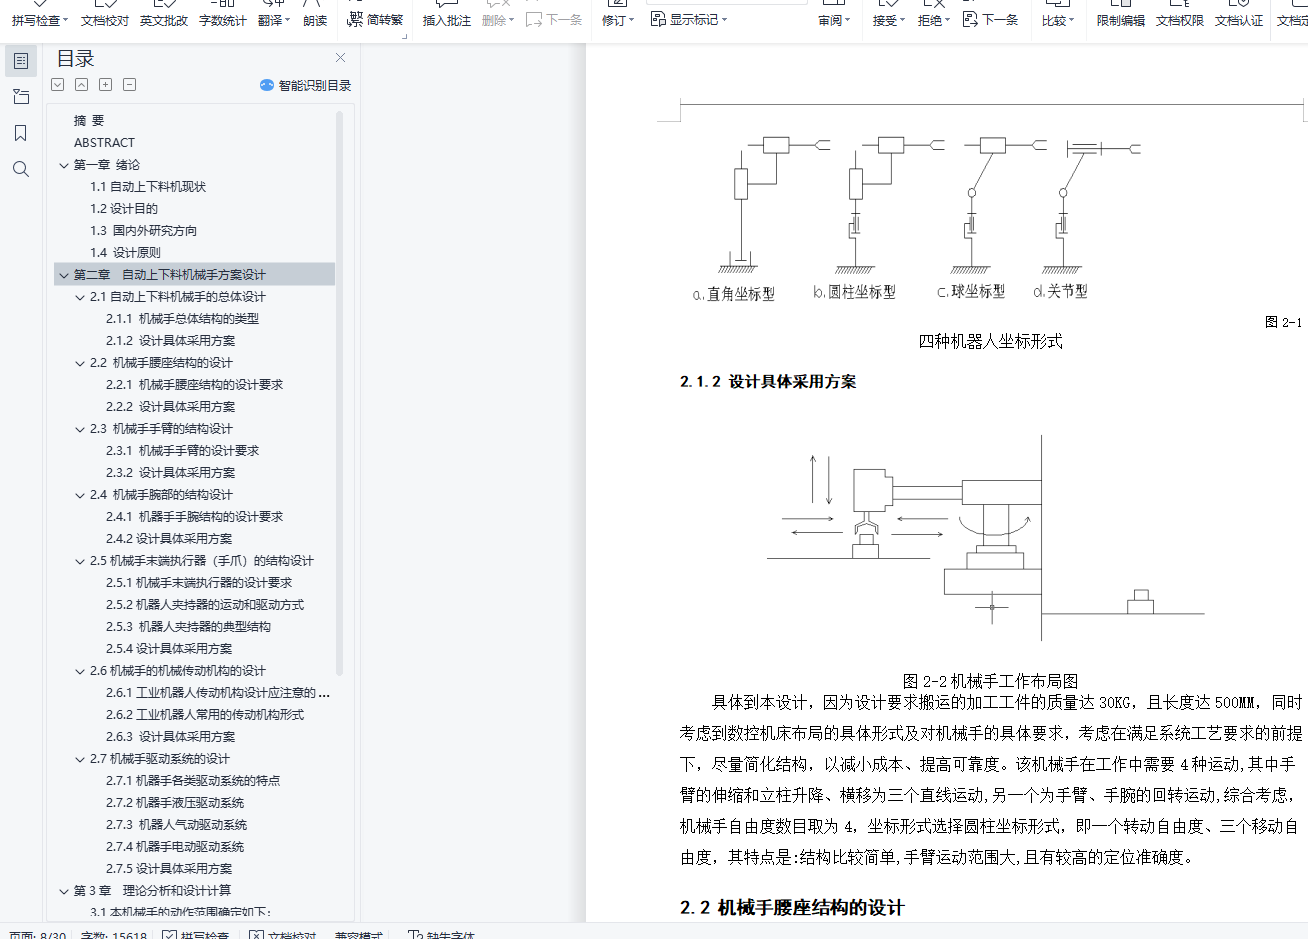The width and height of the screenshot is (1308, 939).
Task: Jump to 1.3 国内外研究方向
Action: [143, 231]
